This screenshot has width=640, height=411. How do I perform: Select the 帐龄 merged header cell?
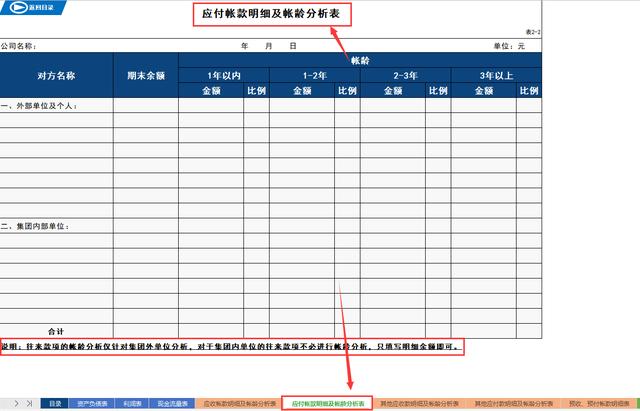(360, 60)
